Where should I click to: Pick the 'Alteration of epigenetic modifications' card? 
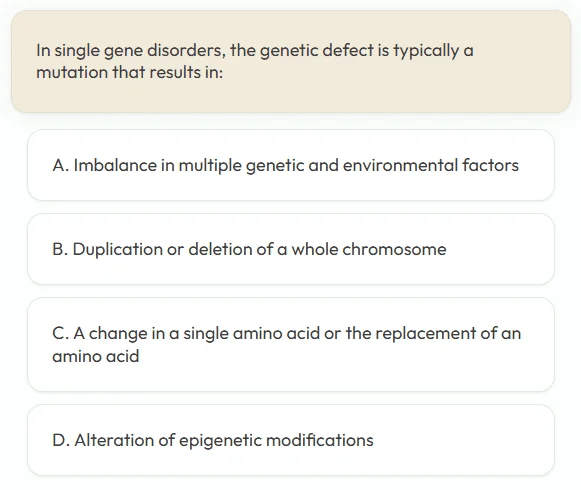click(x=291, y=440)
